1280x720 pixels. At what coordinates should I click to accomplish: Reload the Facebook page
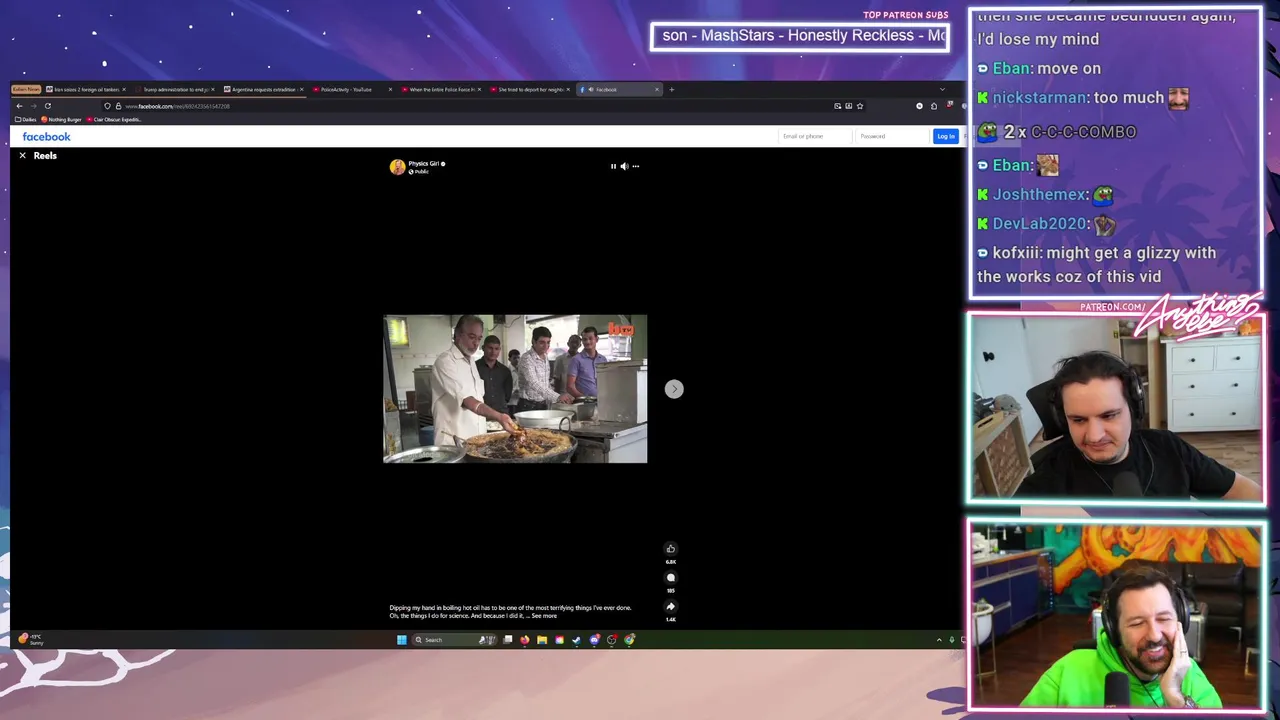47,106
